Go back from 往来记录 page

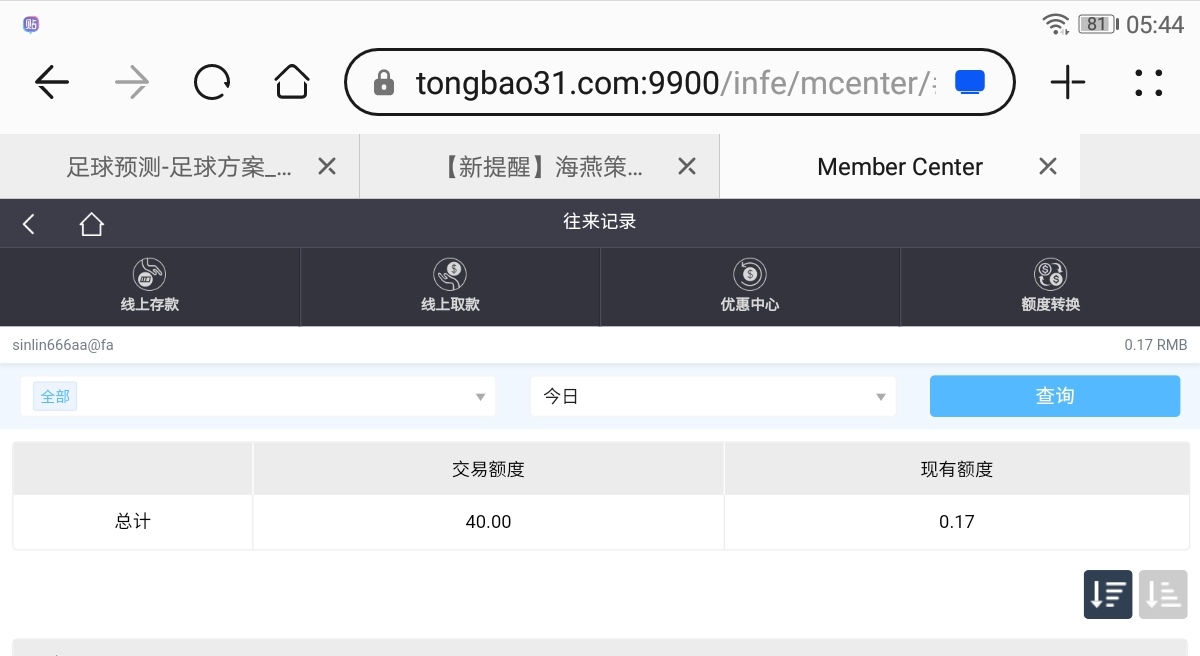point(29,224)
